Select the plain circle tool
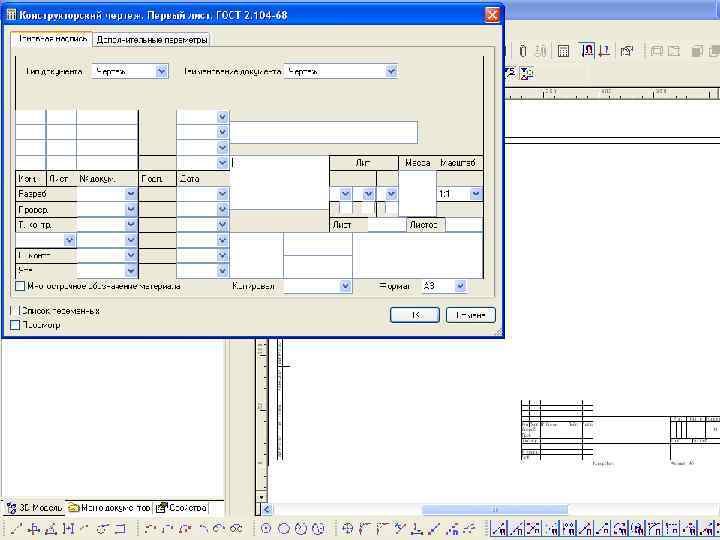Viewport: 720px width, 540px height. click(x=284, y=529)
